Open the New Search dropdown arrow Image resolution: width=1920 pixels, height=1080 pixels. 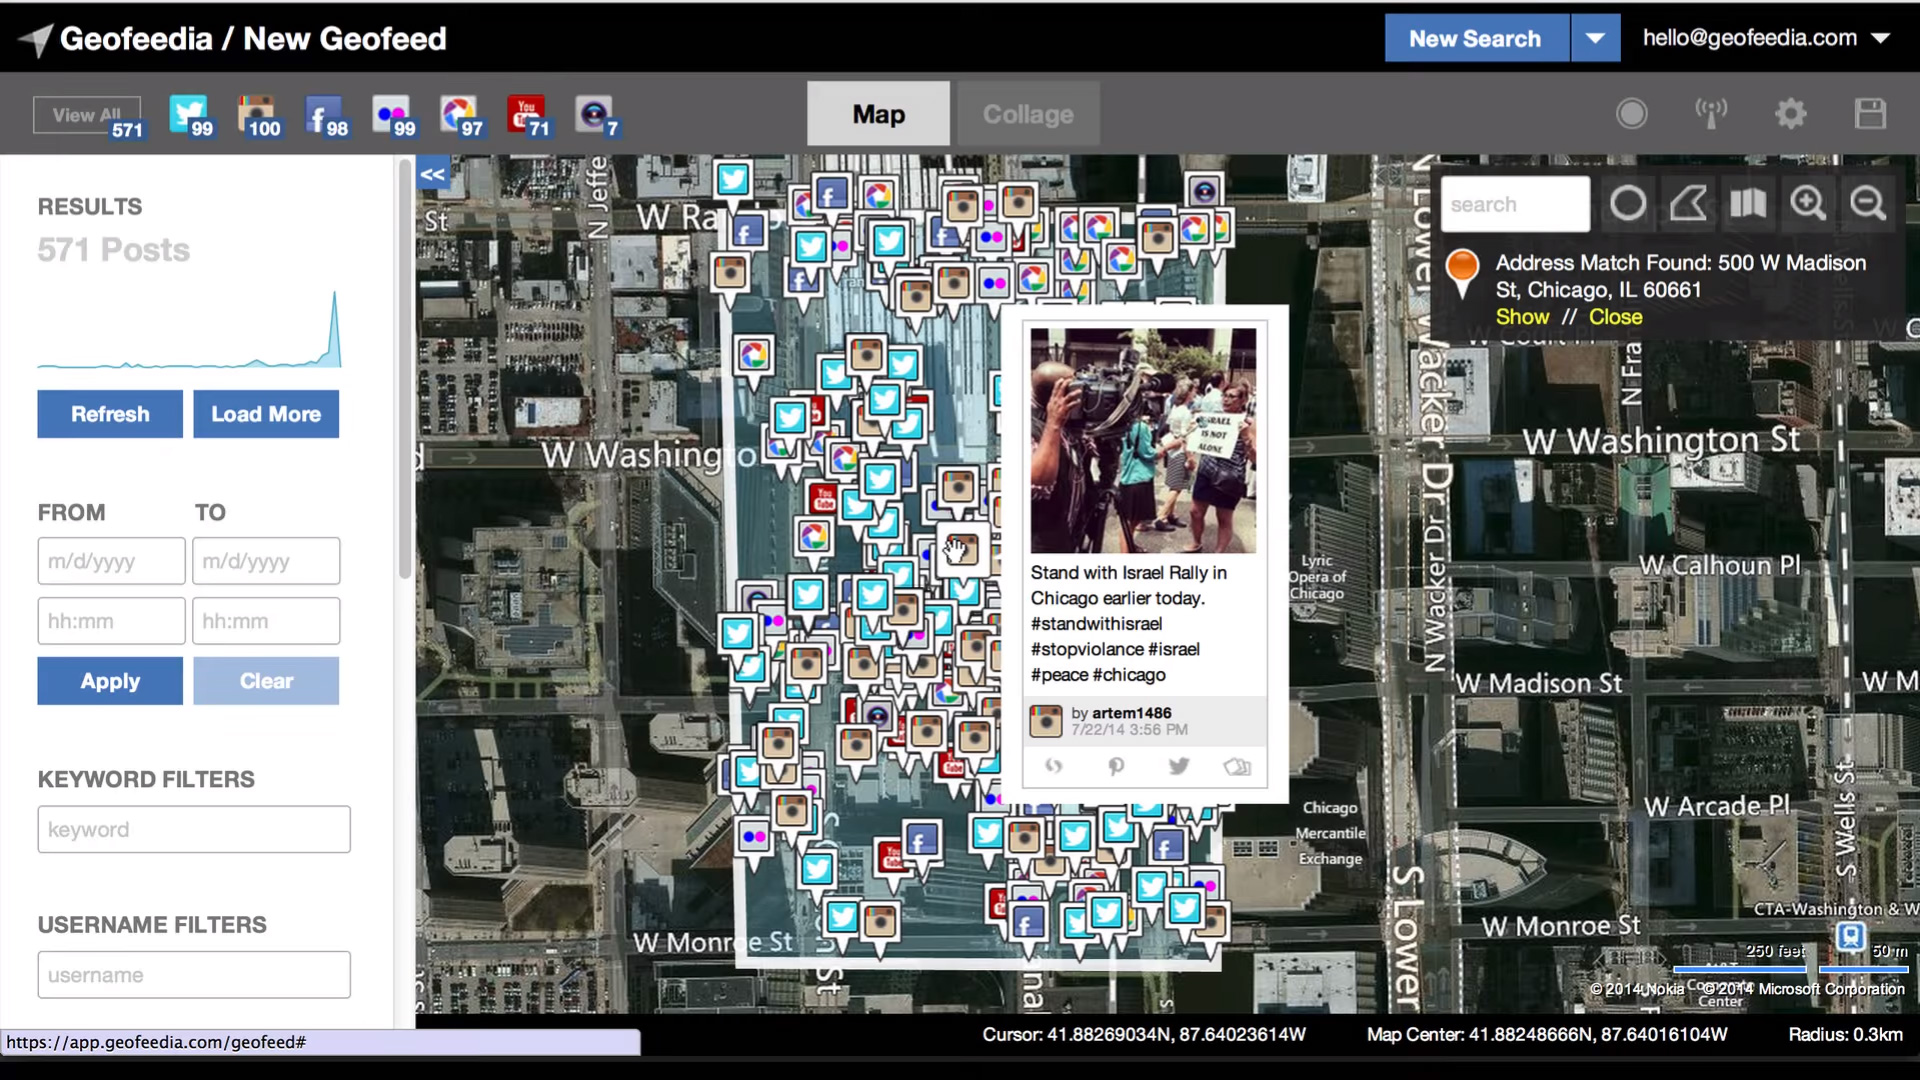(x=1596, y=38)
